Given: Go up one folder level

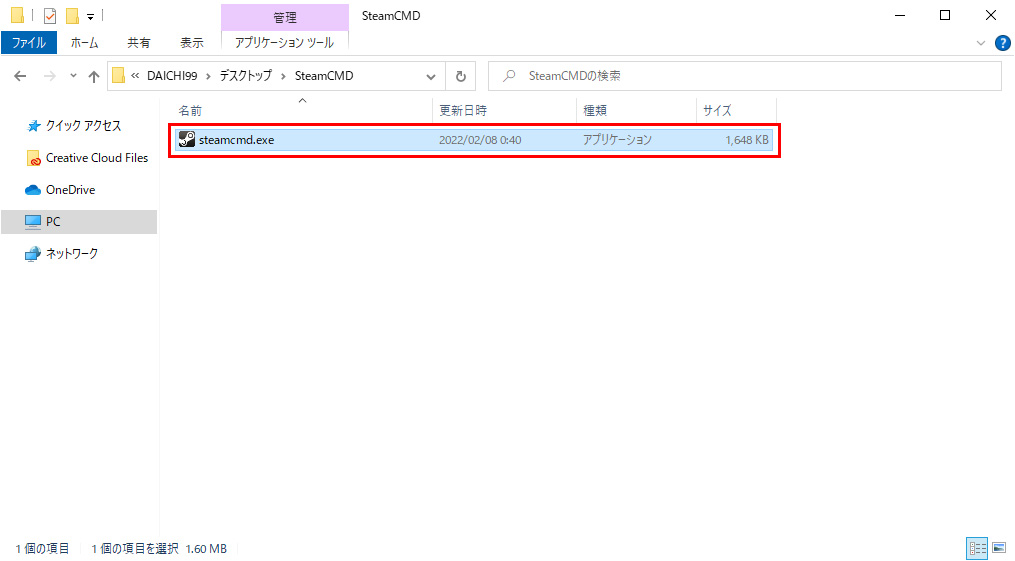Looking at the screenshot, I should coord(94,76).
